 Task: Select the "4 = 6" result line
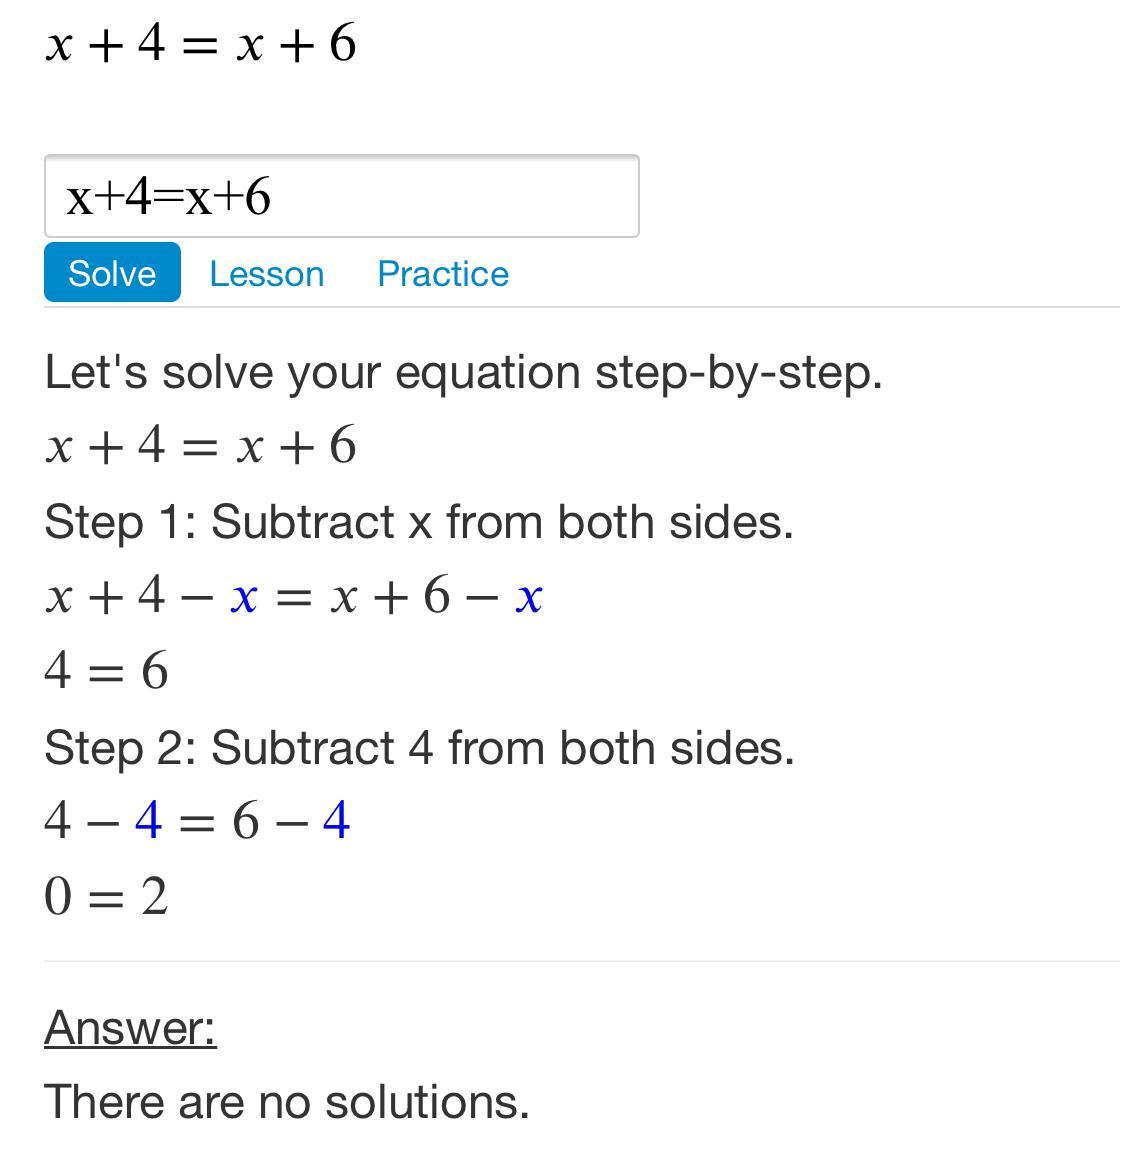(x=106, y=670)
